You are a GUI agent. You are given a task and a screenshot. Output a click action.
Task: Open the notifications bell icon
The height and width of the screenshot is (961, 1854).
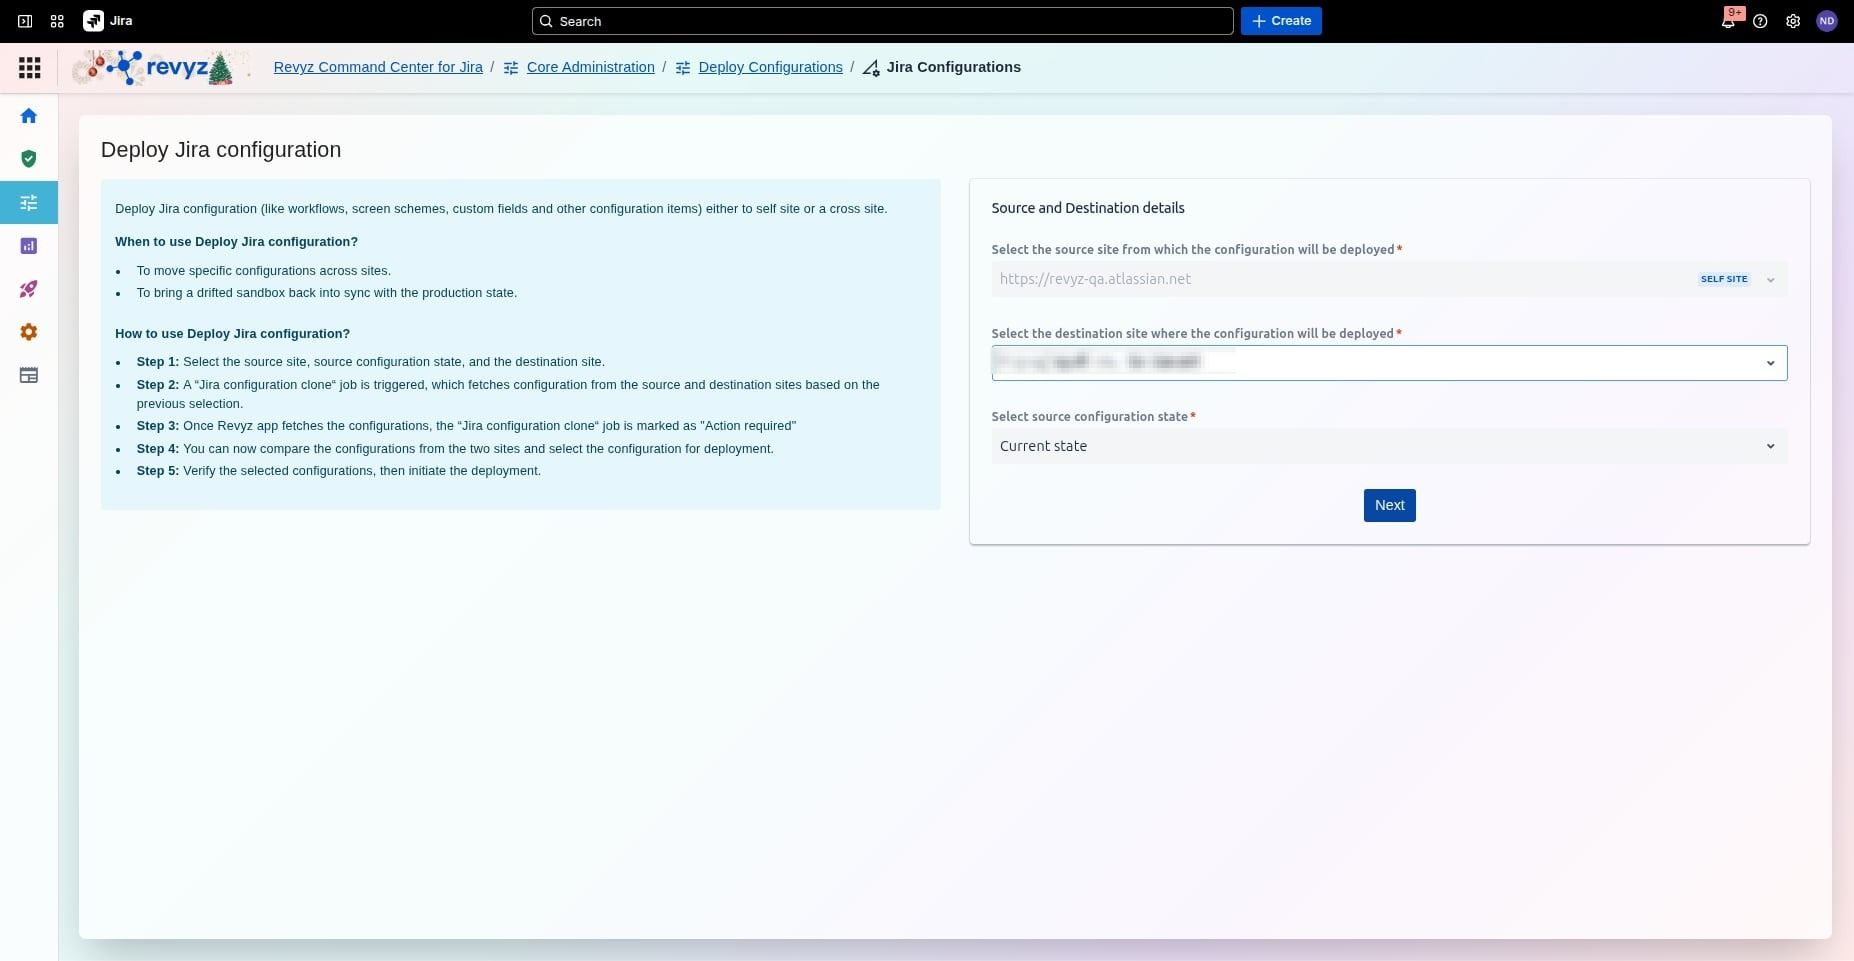tap(1728, 21)
